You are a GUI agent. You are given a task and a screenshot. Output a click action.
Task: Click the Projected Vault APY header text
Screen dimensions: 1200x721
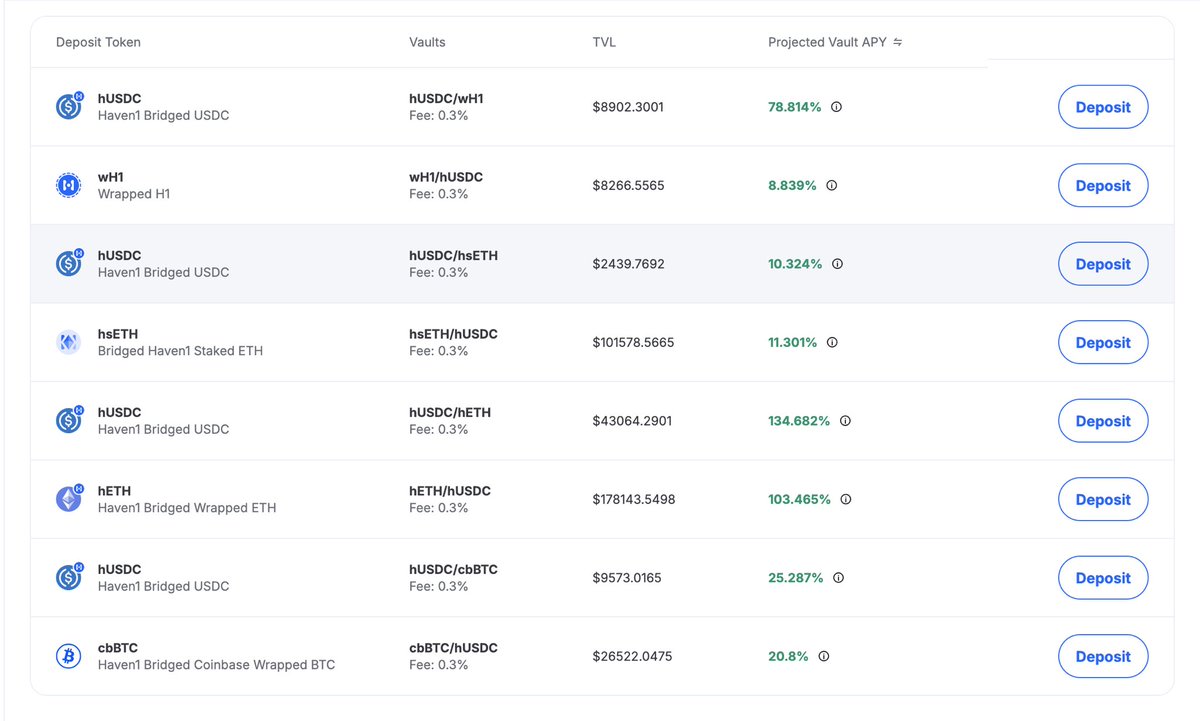pyautogui.click(x=827, y=42)
